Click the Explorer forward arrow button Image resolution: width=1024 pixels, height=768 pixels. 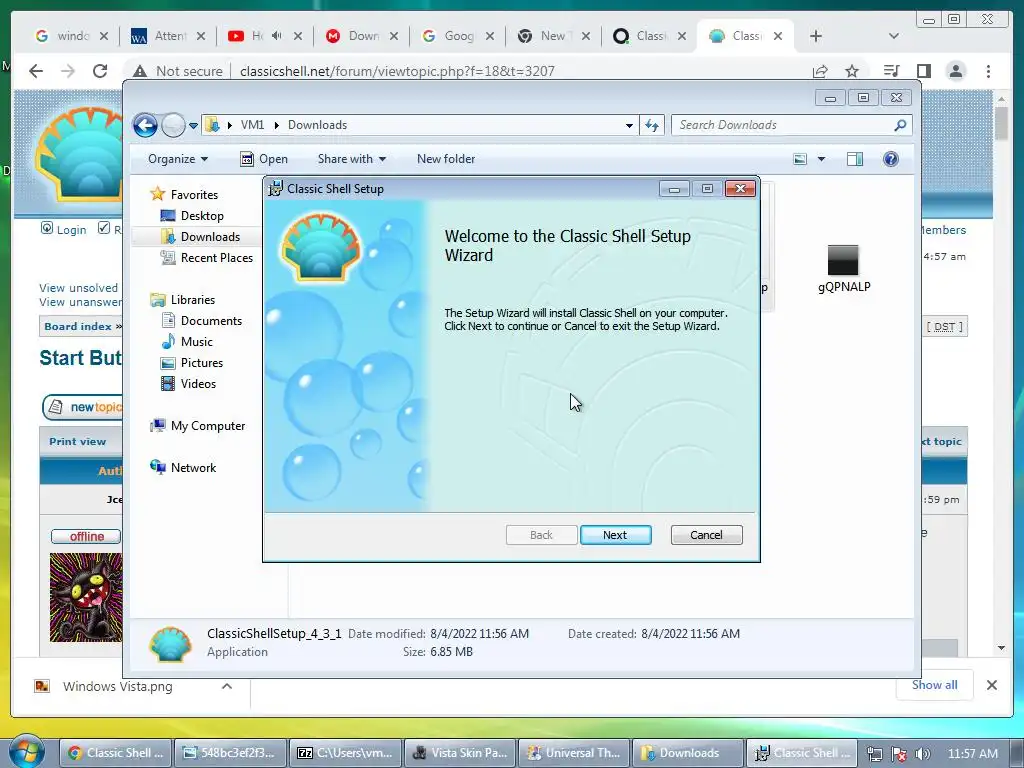(173, 125)
